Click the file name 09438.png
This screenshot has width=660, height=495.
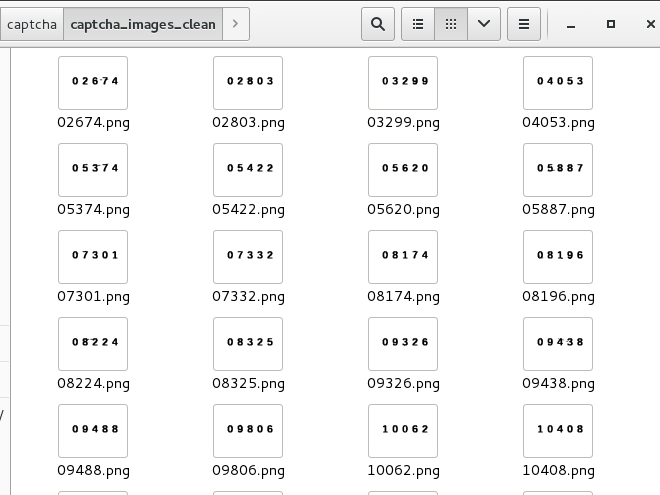[558, 384]
